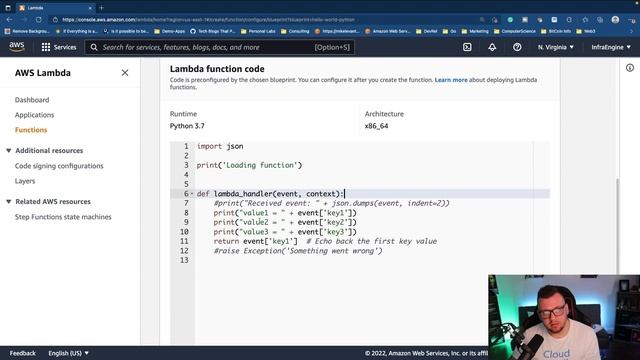Open the BitCoin Info bookmark folder
640x360 pixels.
coord(556,31)
